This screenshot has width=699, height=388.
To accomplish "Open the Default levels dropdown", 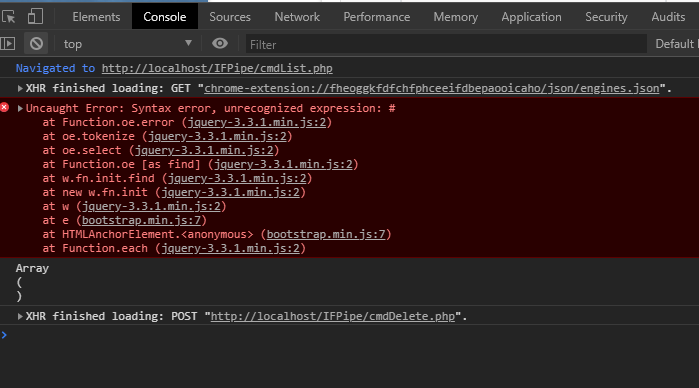I will [x=676, y=44].
